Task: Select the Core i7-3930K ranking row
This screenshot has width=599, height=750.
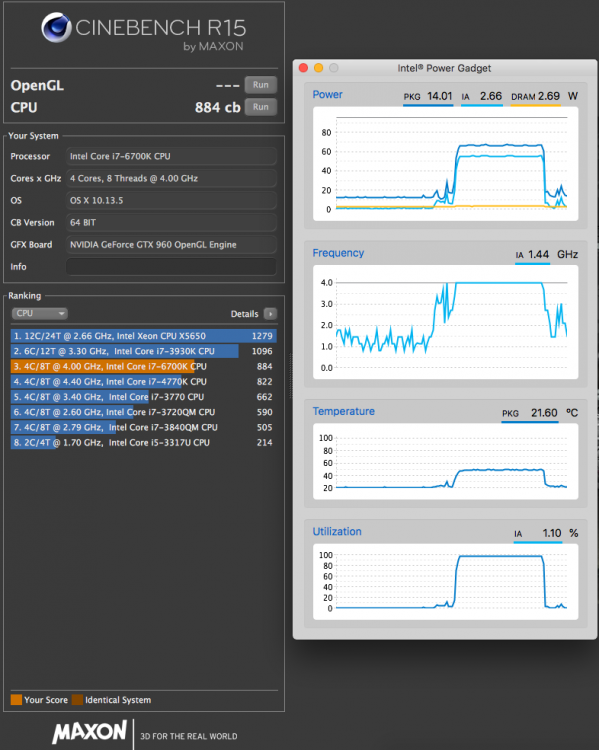Action: [143, 351]
